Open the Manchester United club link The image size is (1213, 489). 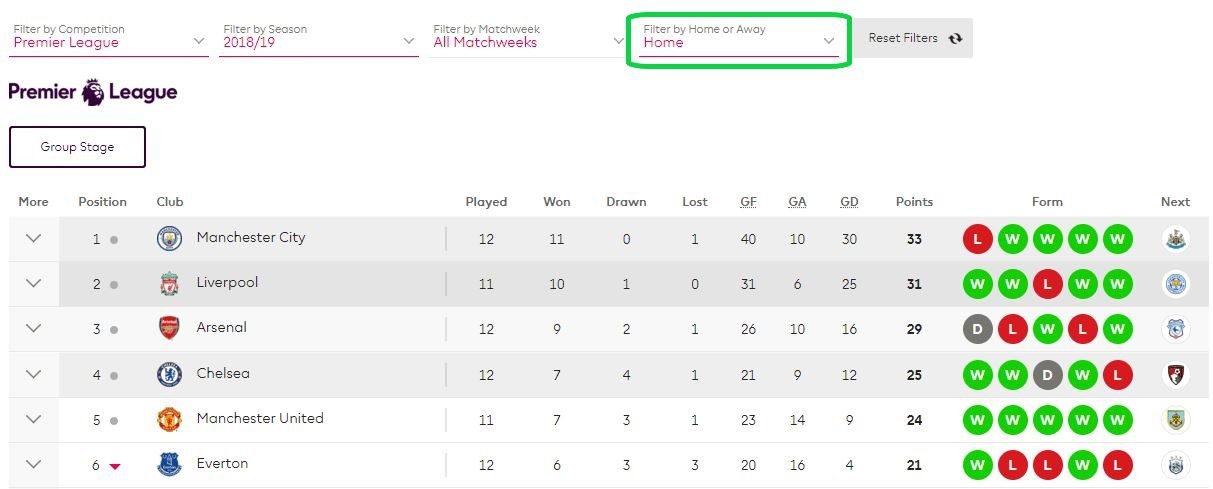pos(260,418)
